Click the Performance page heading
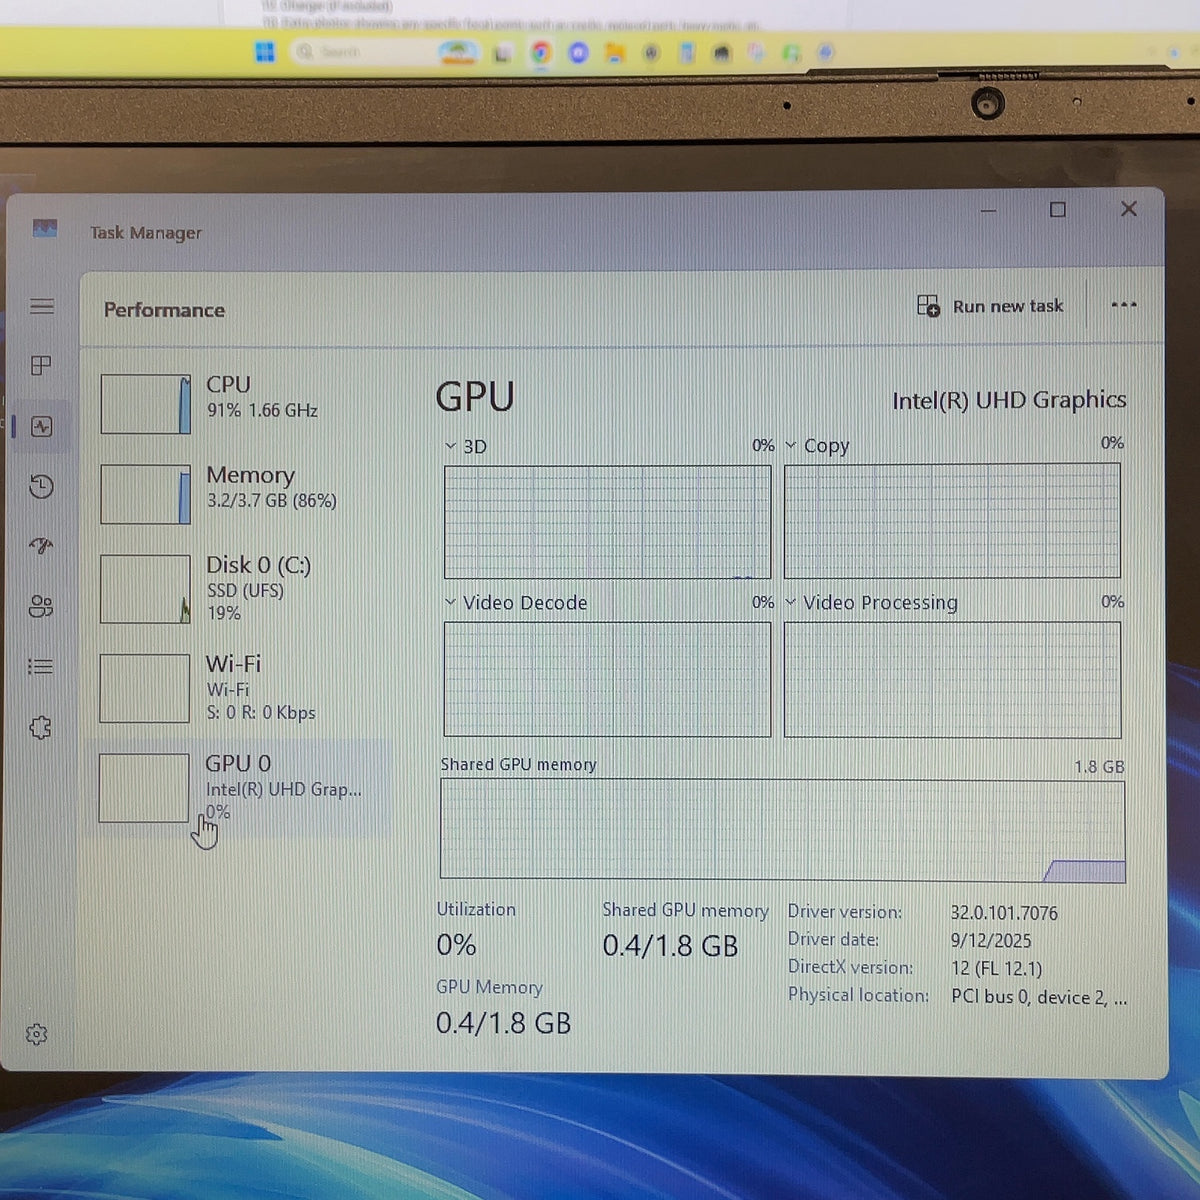1200x1200 pixels. 164,310
